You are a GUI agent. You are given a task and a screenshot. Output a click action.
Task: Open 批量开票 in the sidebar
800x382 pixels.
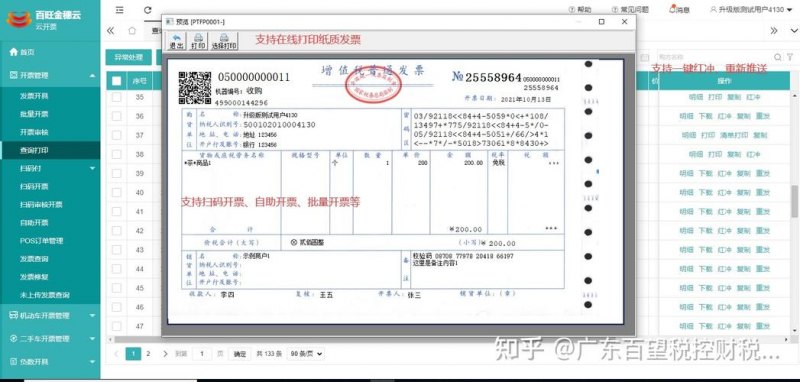(34, 114)
